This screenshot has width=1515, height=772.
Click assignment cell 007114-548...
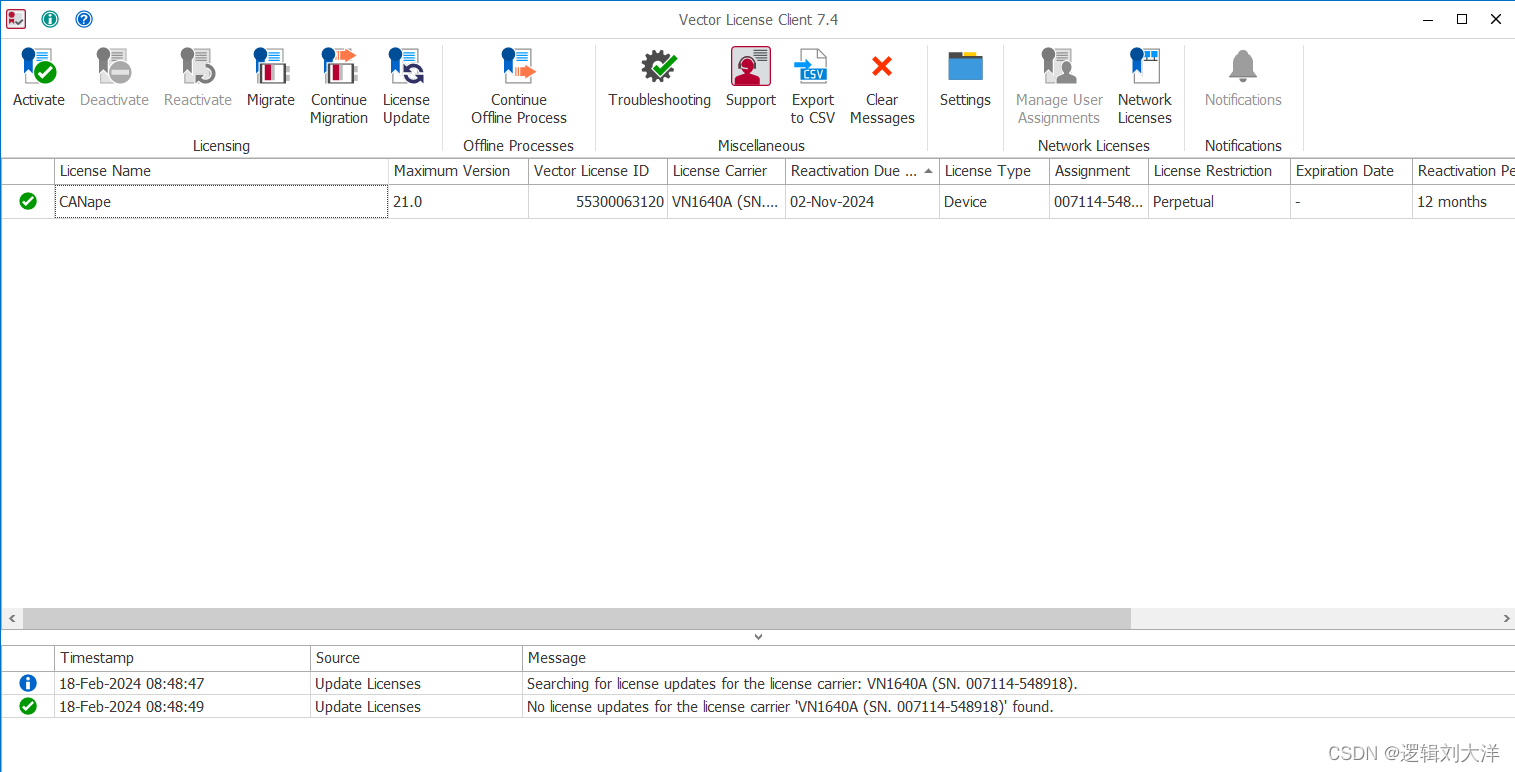(x=1099, y=202)
